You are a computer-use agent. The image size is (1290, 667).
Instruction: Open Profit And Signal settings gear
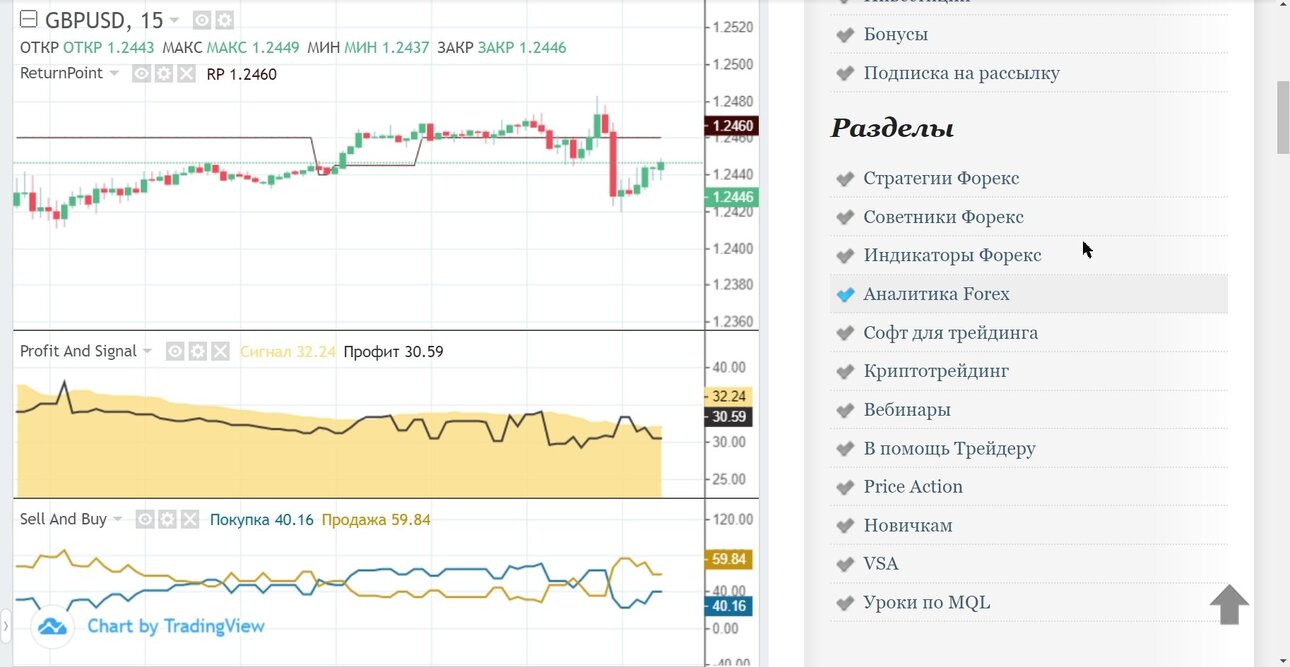(198, 352)
